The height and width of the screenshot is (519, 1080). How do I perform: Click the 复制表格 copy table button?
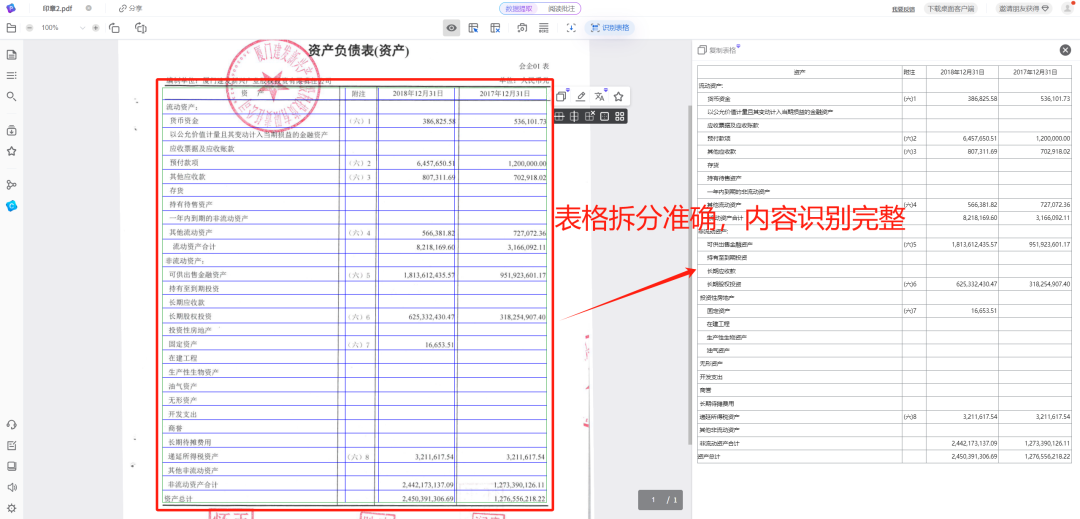pos(717,50)
